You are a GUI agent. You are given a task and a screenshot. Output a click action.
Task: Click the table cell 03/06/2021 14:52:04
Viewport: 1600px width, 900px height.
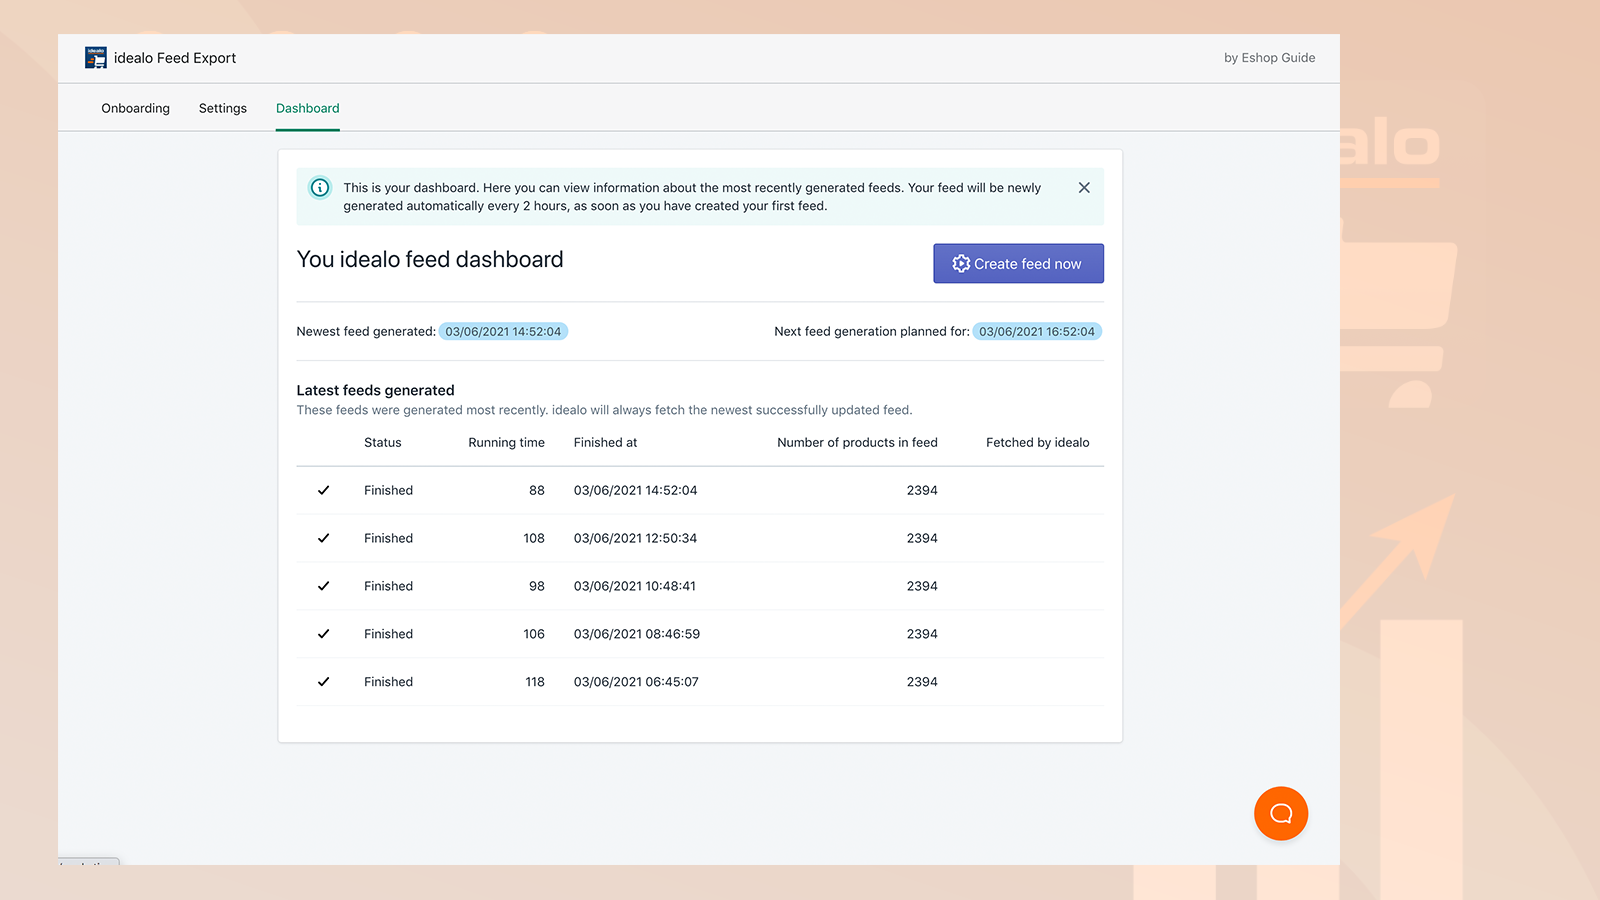(636, 490)
